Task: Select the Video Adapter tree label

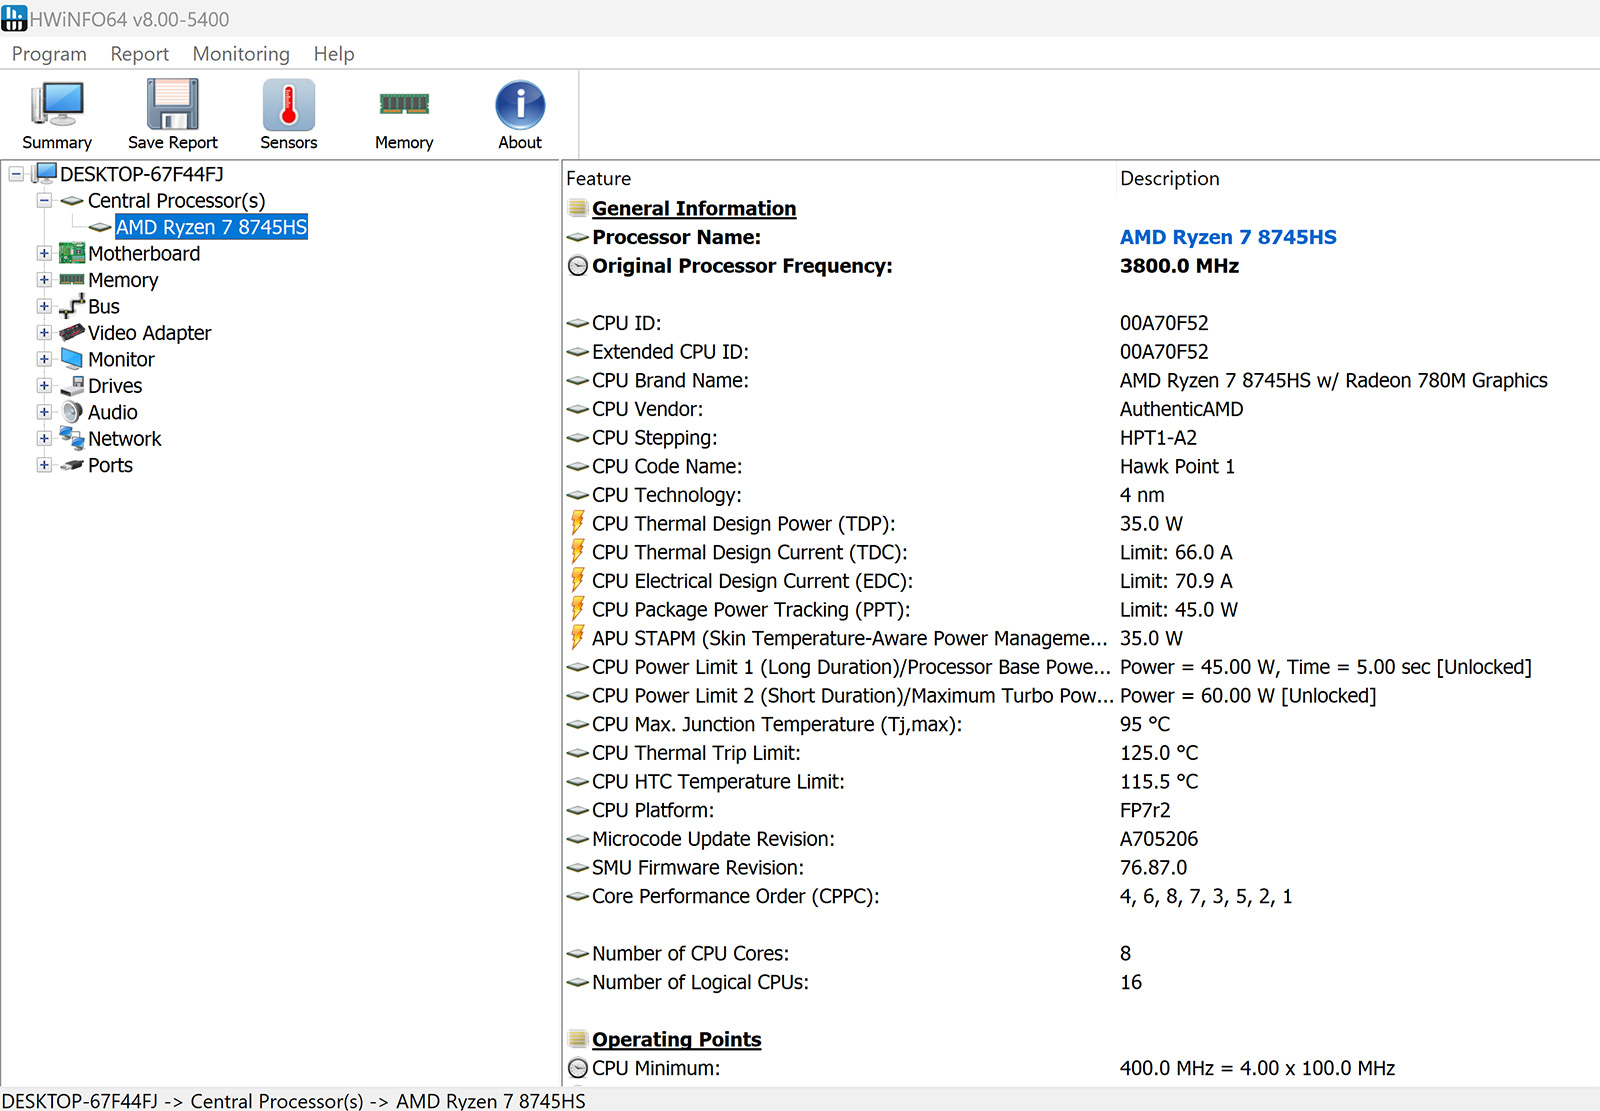Action: click(x=150, y=332)
